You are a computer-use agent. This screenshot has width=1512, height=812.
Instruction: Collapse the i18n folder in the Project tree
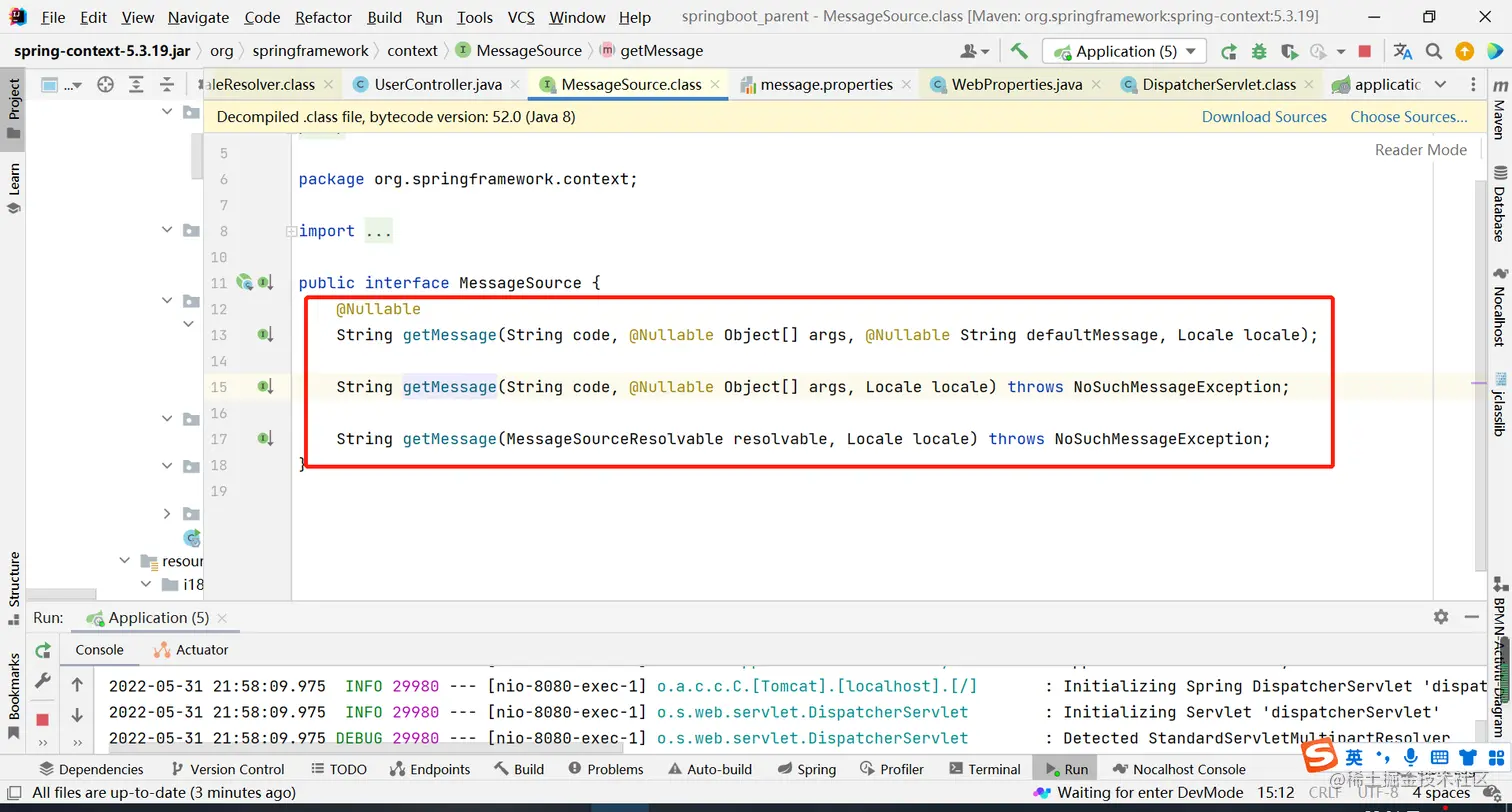[146, 584]
